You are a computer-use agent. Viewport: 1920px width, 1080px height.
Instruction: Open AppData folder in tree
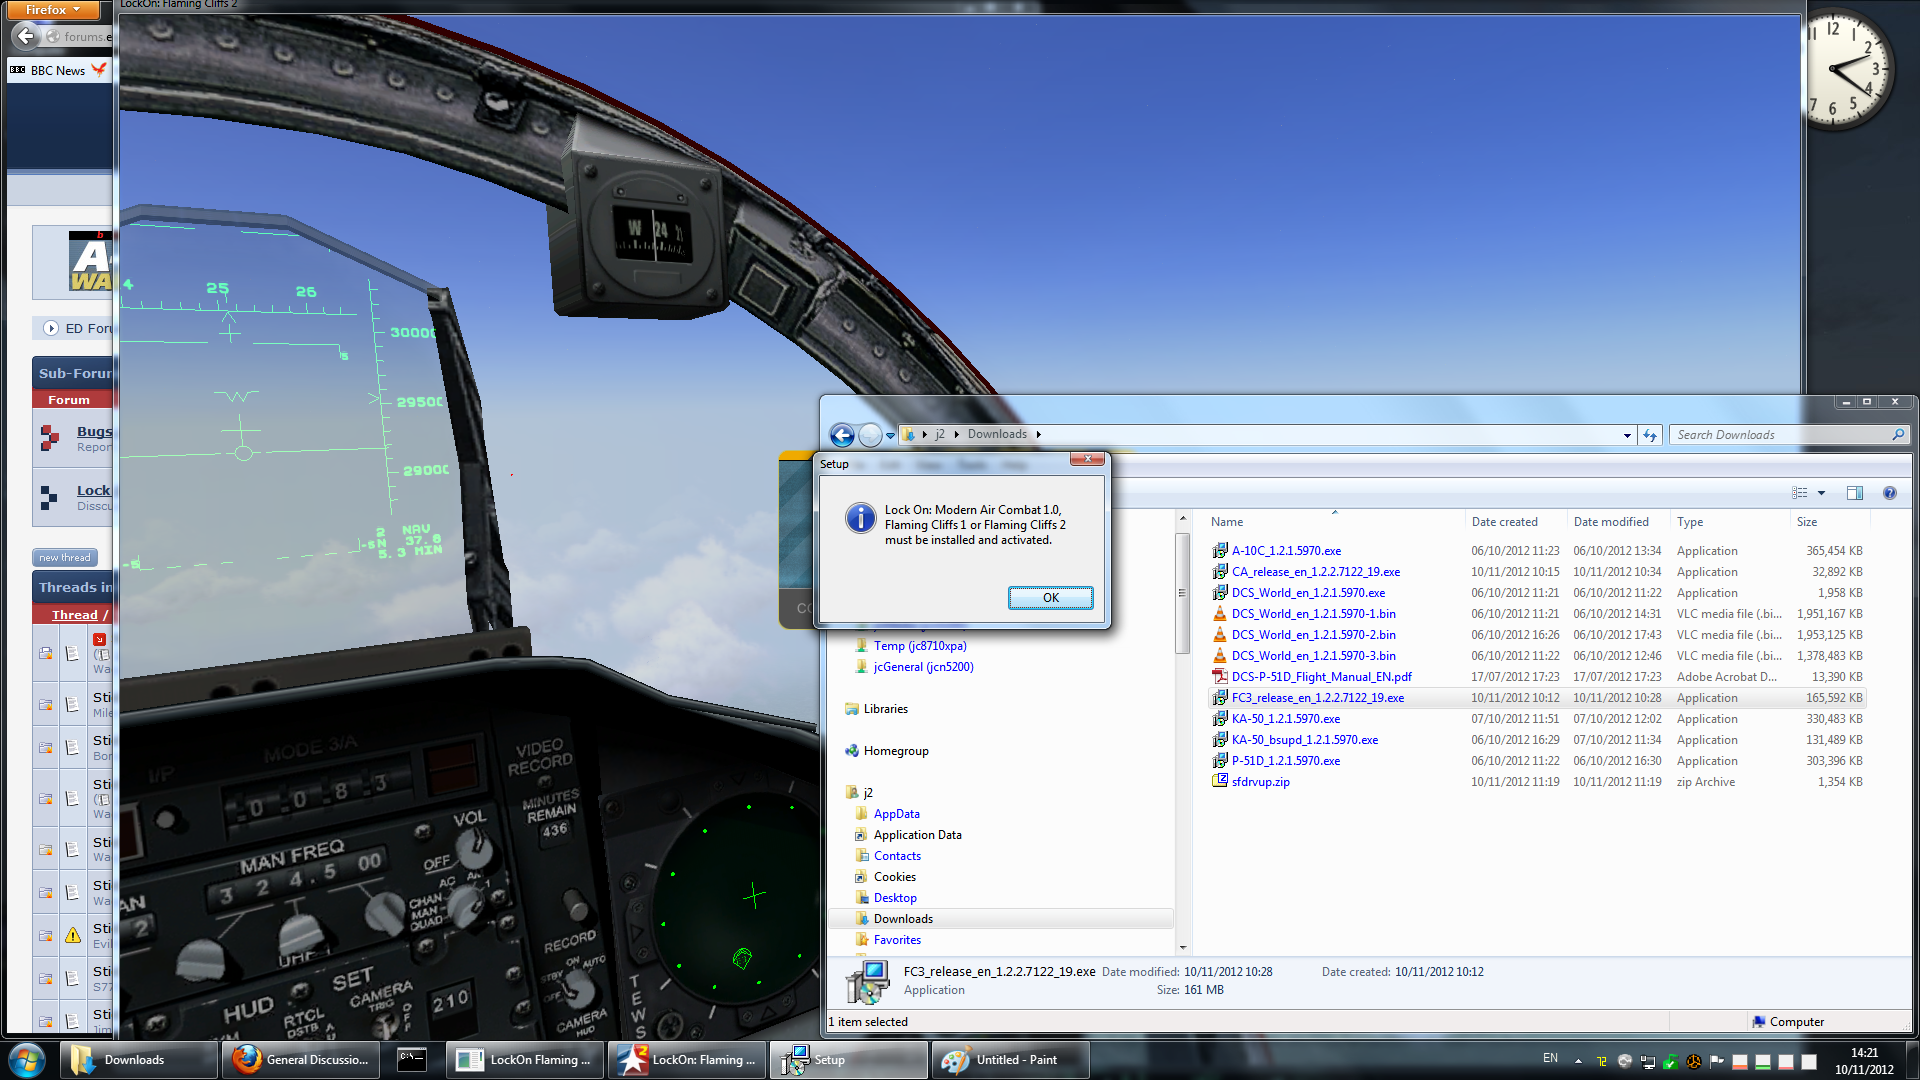tap(896, 814)
